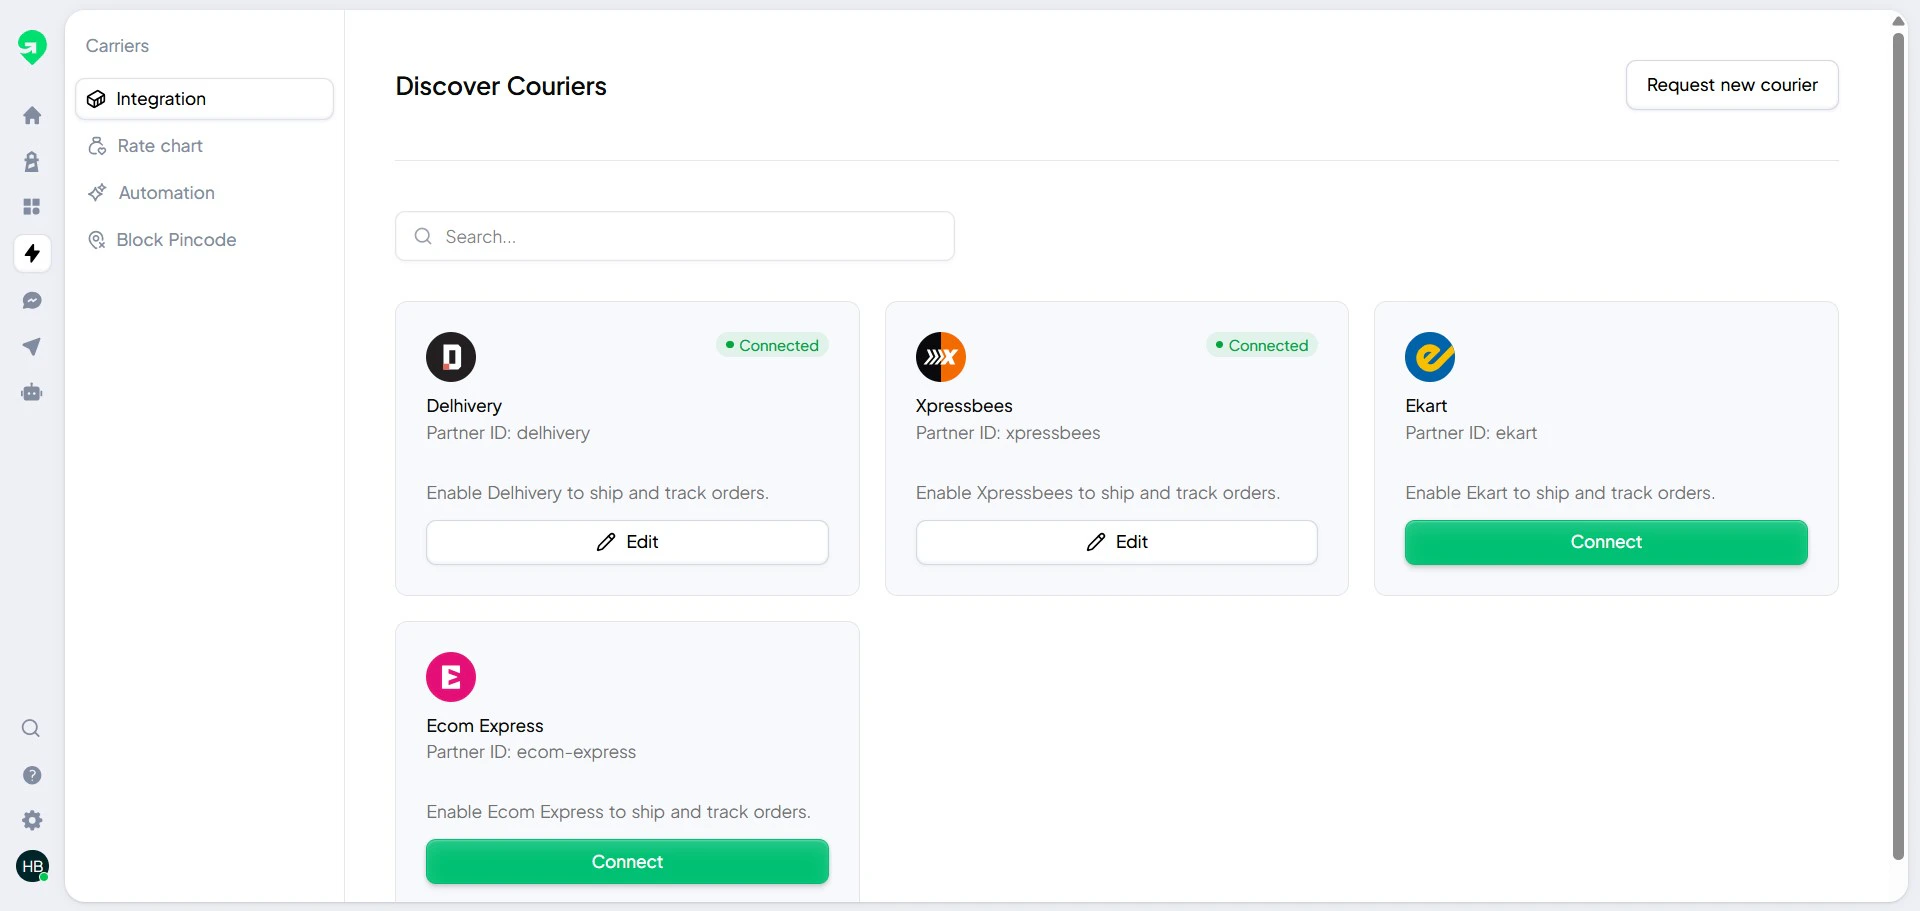
Task: Click the Xpressbees courier logo
Action: (941, 357)
